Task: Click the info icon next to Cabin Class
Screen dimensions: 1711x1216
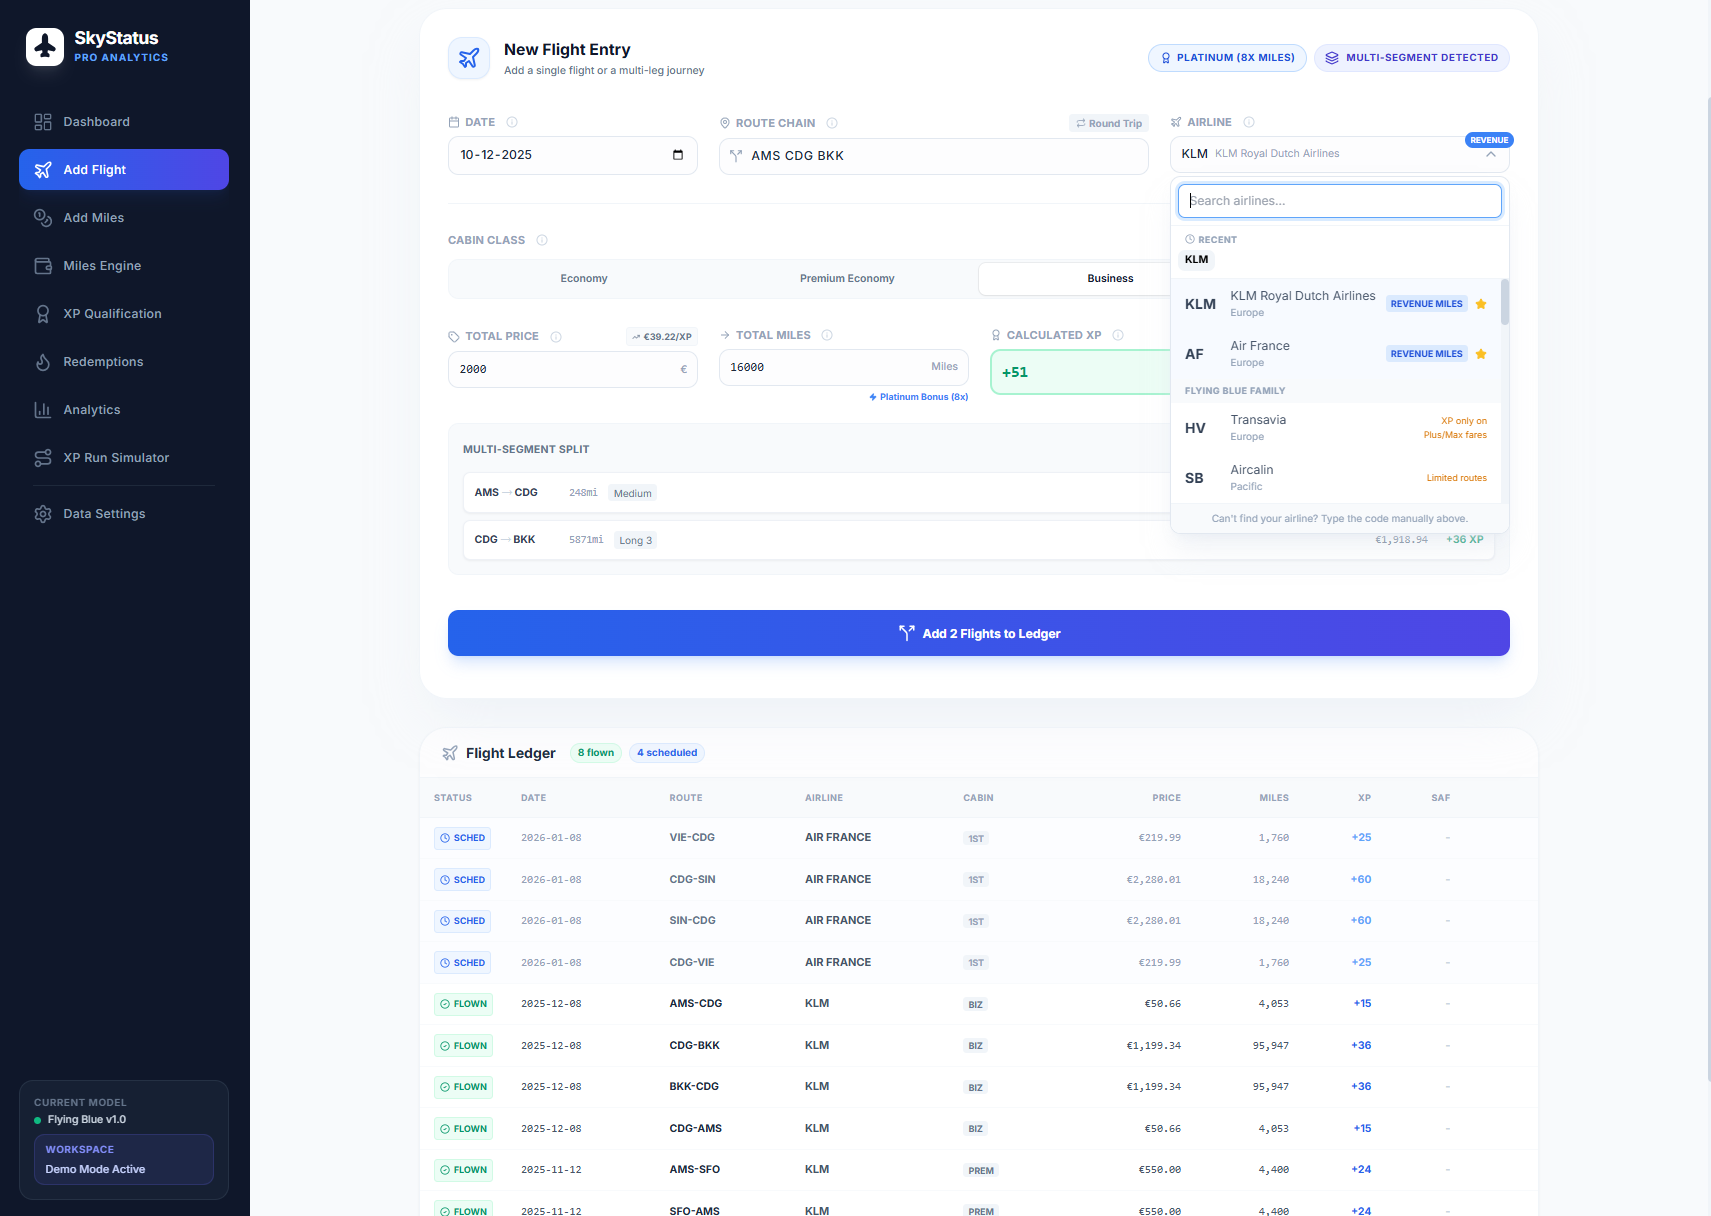Action: (542, 240)
